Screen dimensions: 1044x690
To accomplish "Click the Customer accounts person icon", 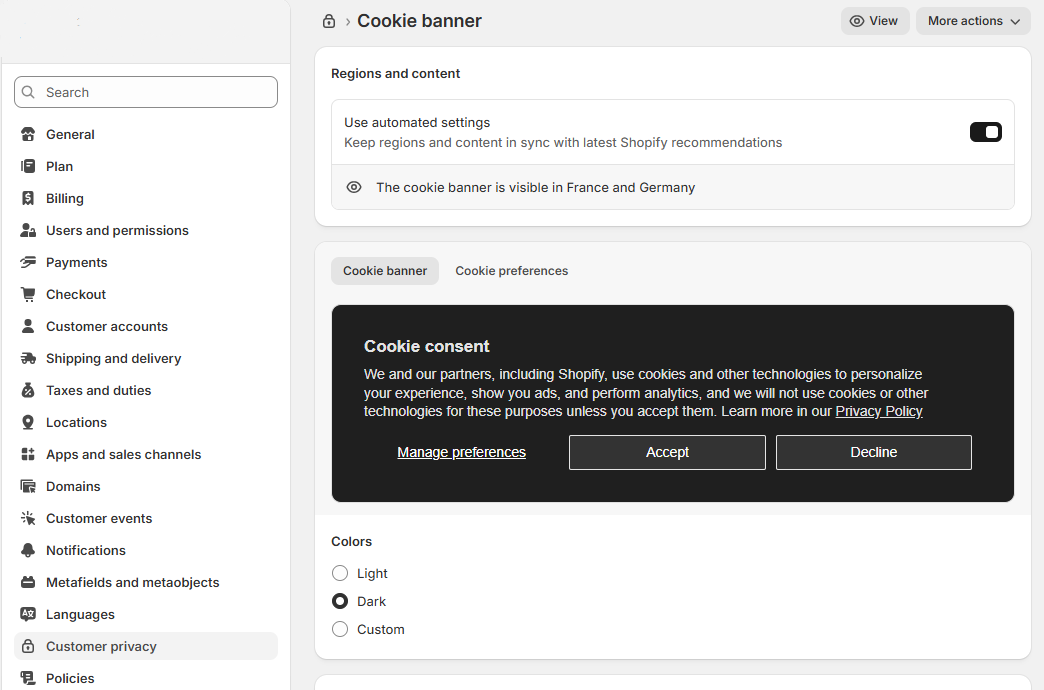I will 28,326.
